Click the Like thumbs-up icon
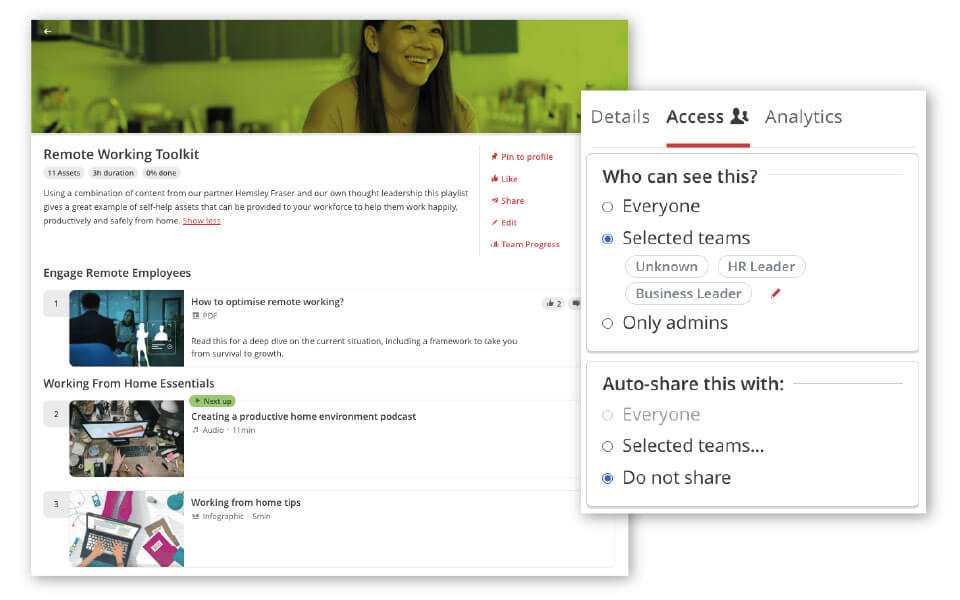This screenshot has height=600, width=960. 494,179
